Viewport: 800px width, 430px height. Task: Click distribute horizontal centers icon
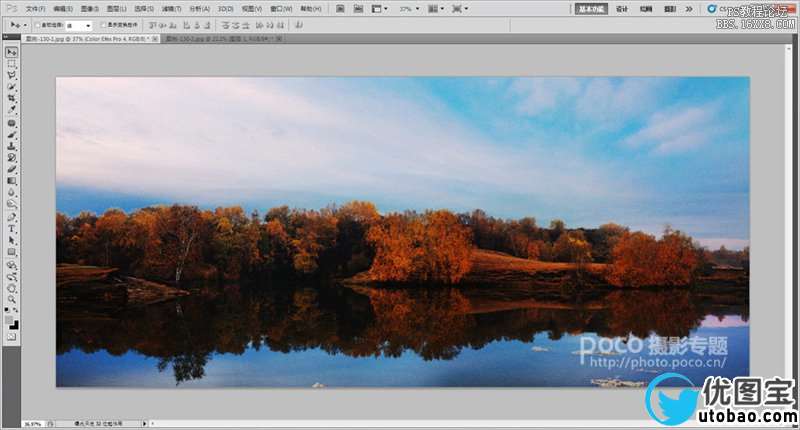[x=270, y=25]
